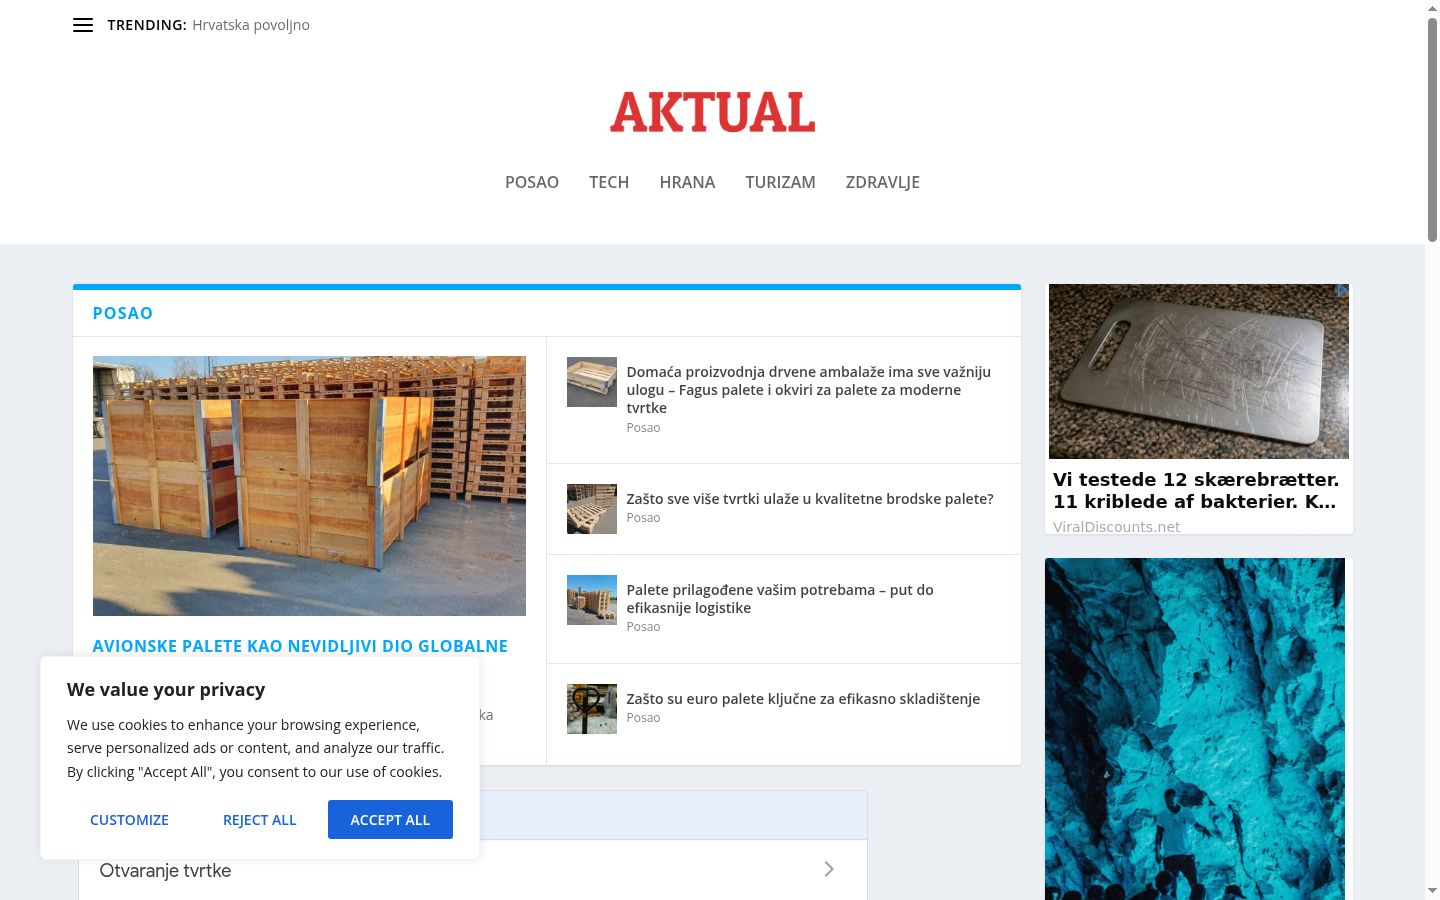
Task: Open article Avionske palete kao nevidljivi dio globalne
Action: (300, 646)
